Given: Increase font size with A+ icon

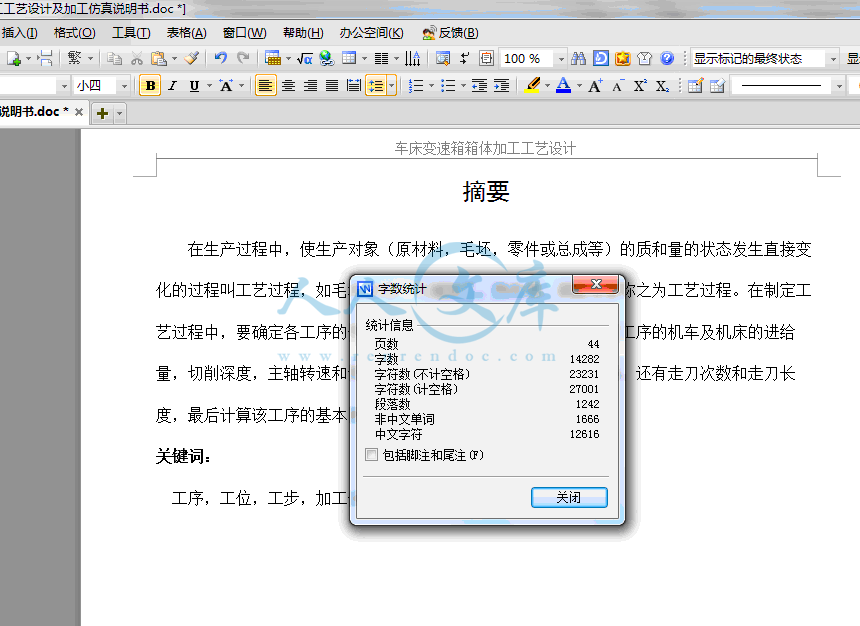Looking at the screenshot, I should (x=595, y=86).
